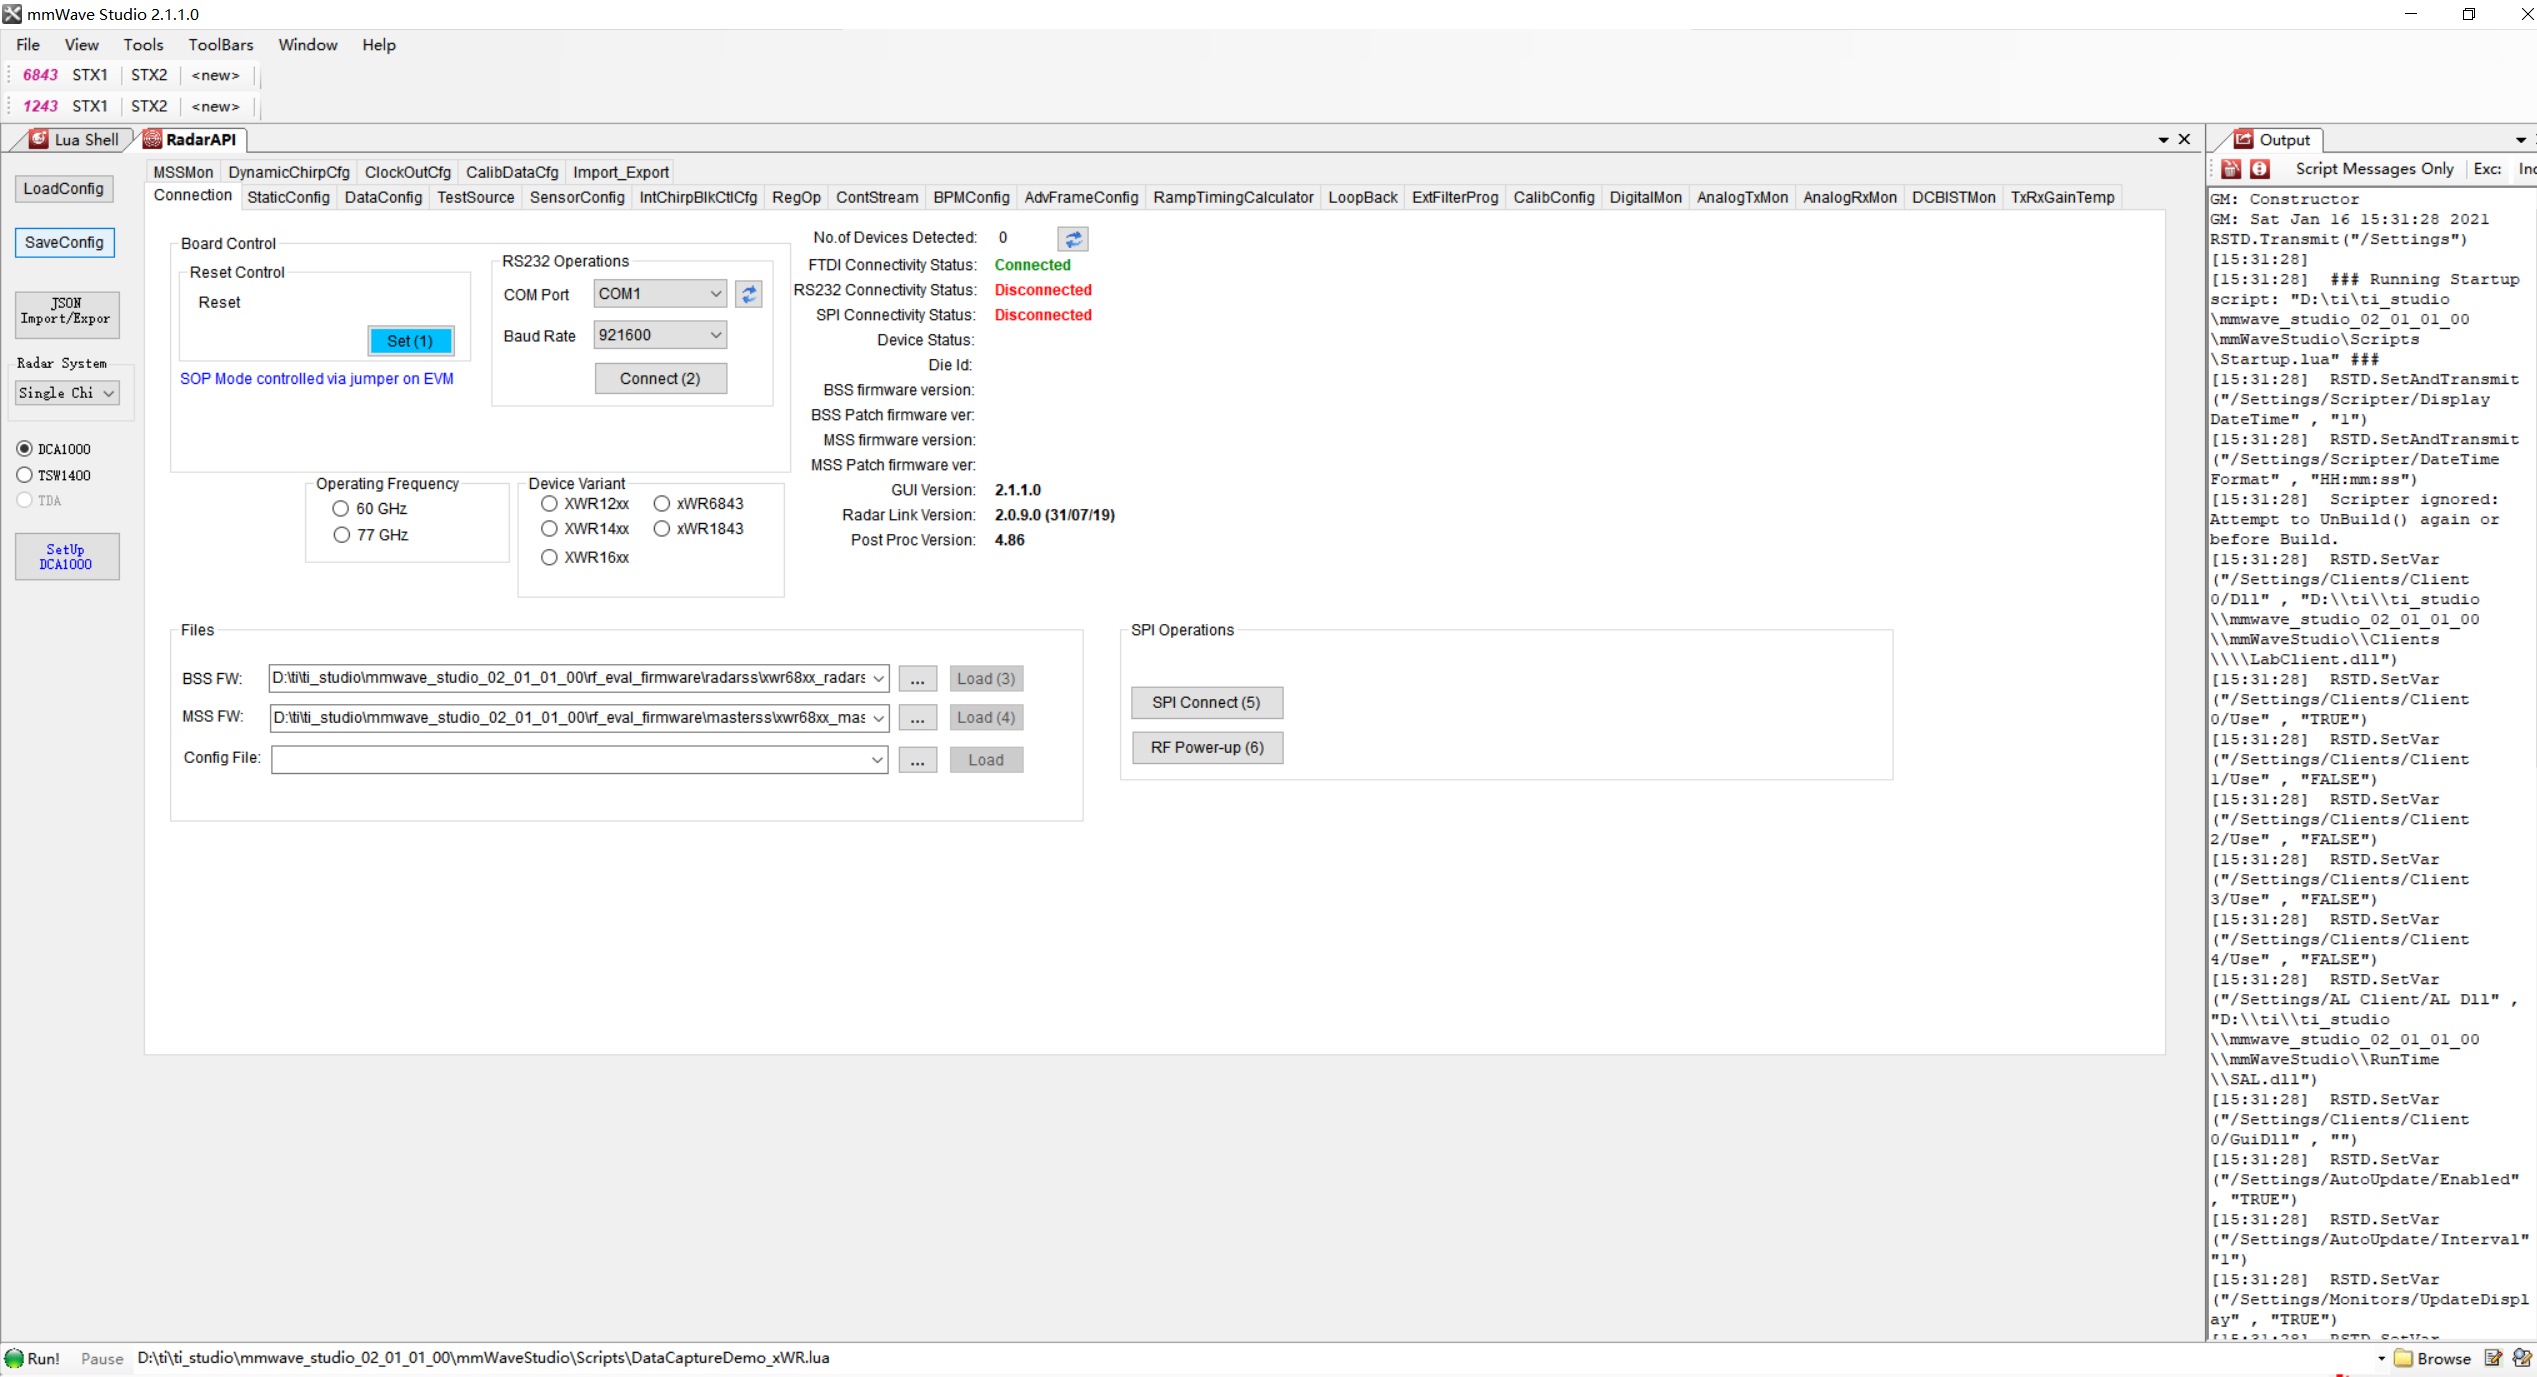Select the 77 GHz operating frequency
This screenshot has height=1377, width=2537.
pyautogui.click(x=342, y=535)
